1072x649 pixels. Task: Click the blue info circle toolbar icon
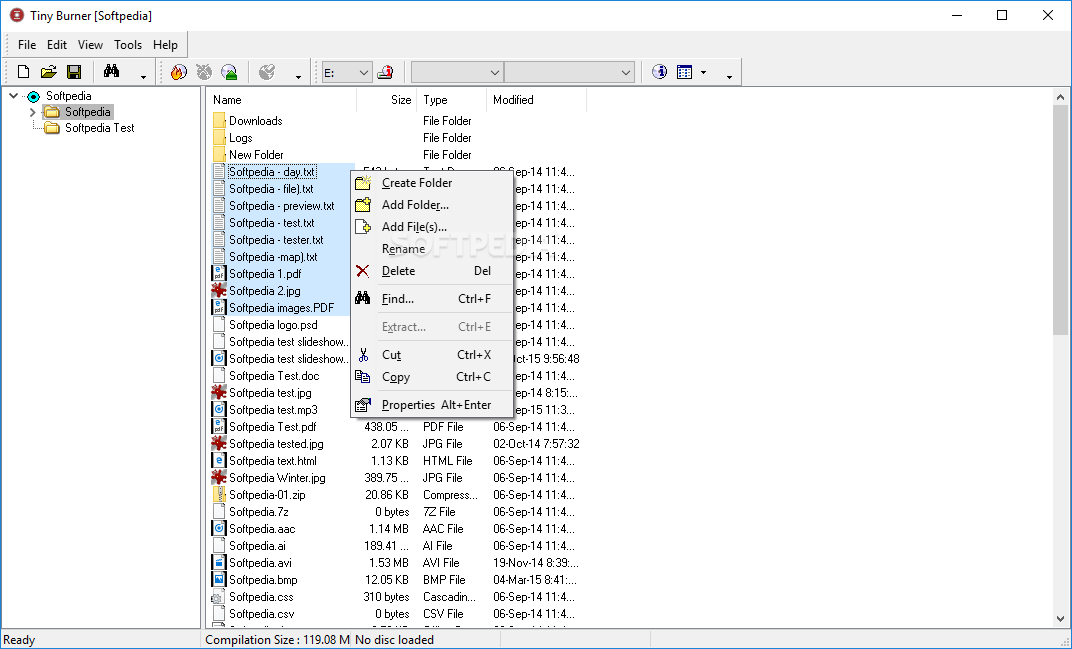(659, 72)
